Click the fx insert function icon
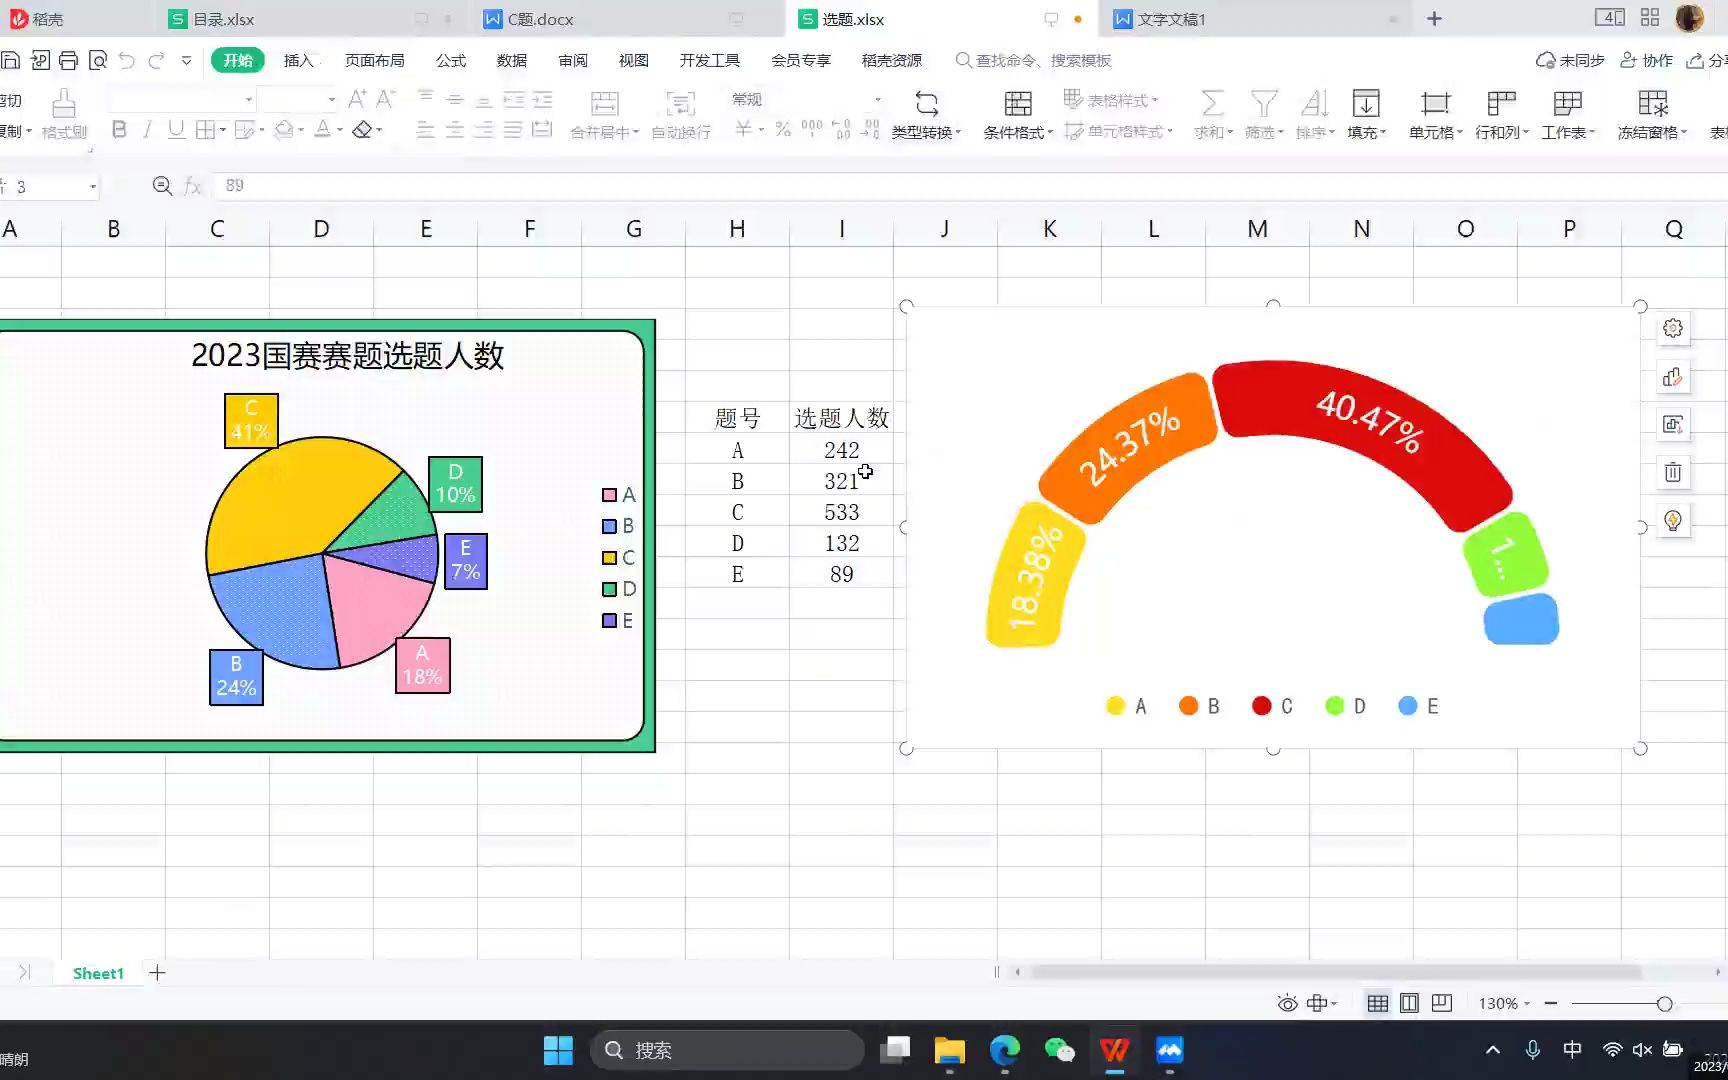The height and width of the screenshot is (1080, 1728). [192, 186]
